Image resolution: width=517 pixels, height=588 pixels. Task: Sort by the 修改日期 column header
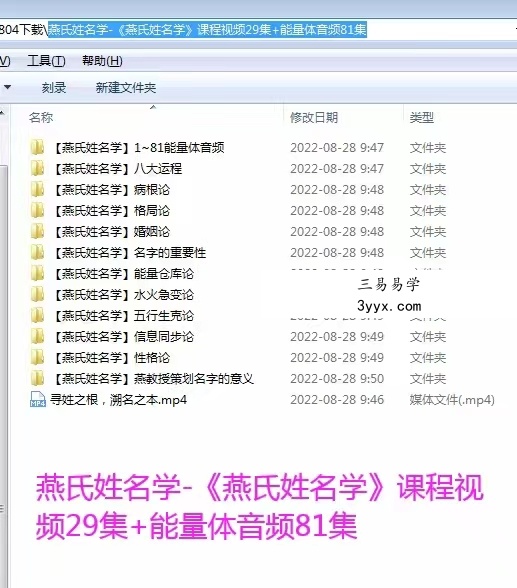[314, 118]
